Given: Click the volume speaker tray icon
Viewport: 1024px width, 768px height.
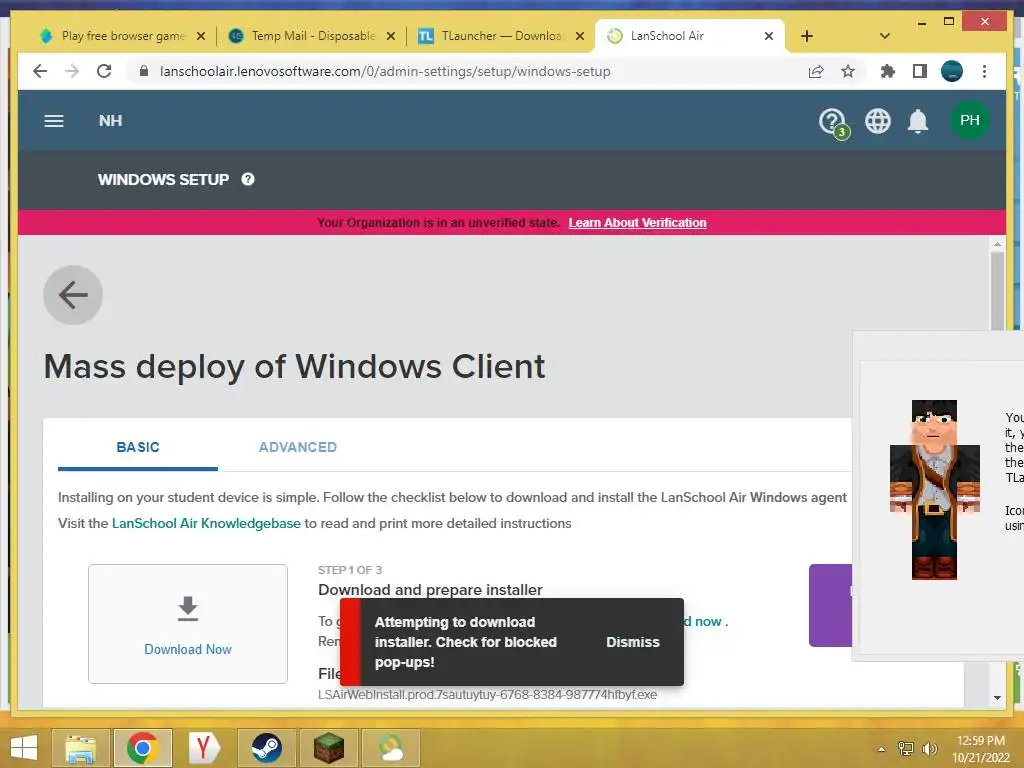Looking at the screenshot, I should [x=929, y=748].
